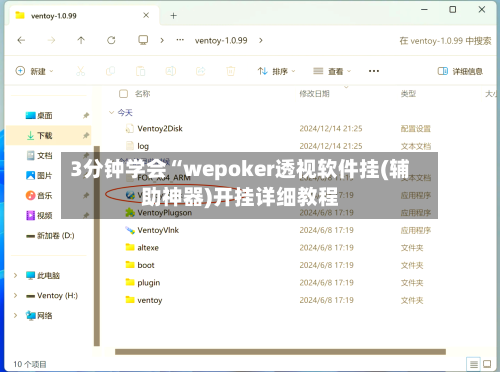
Task: Click the Paste clipboard icon
Action: (x=141, y=71)
